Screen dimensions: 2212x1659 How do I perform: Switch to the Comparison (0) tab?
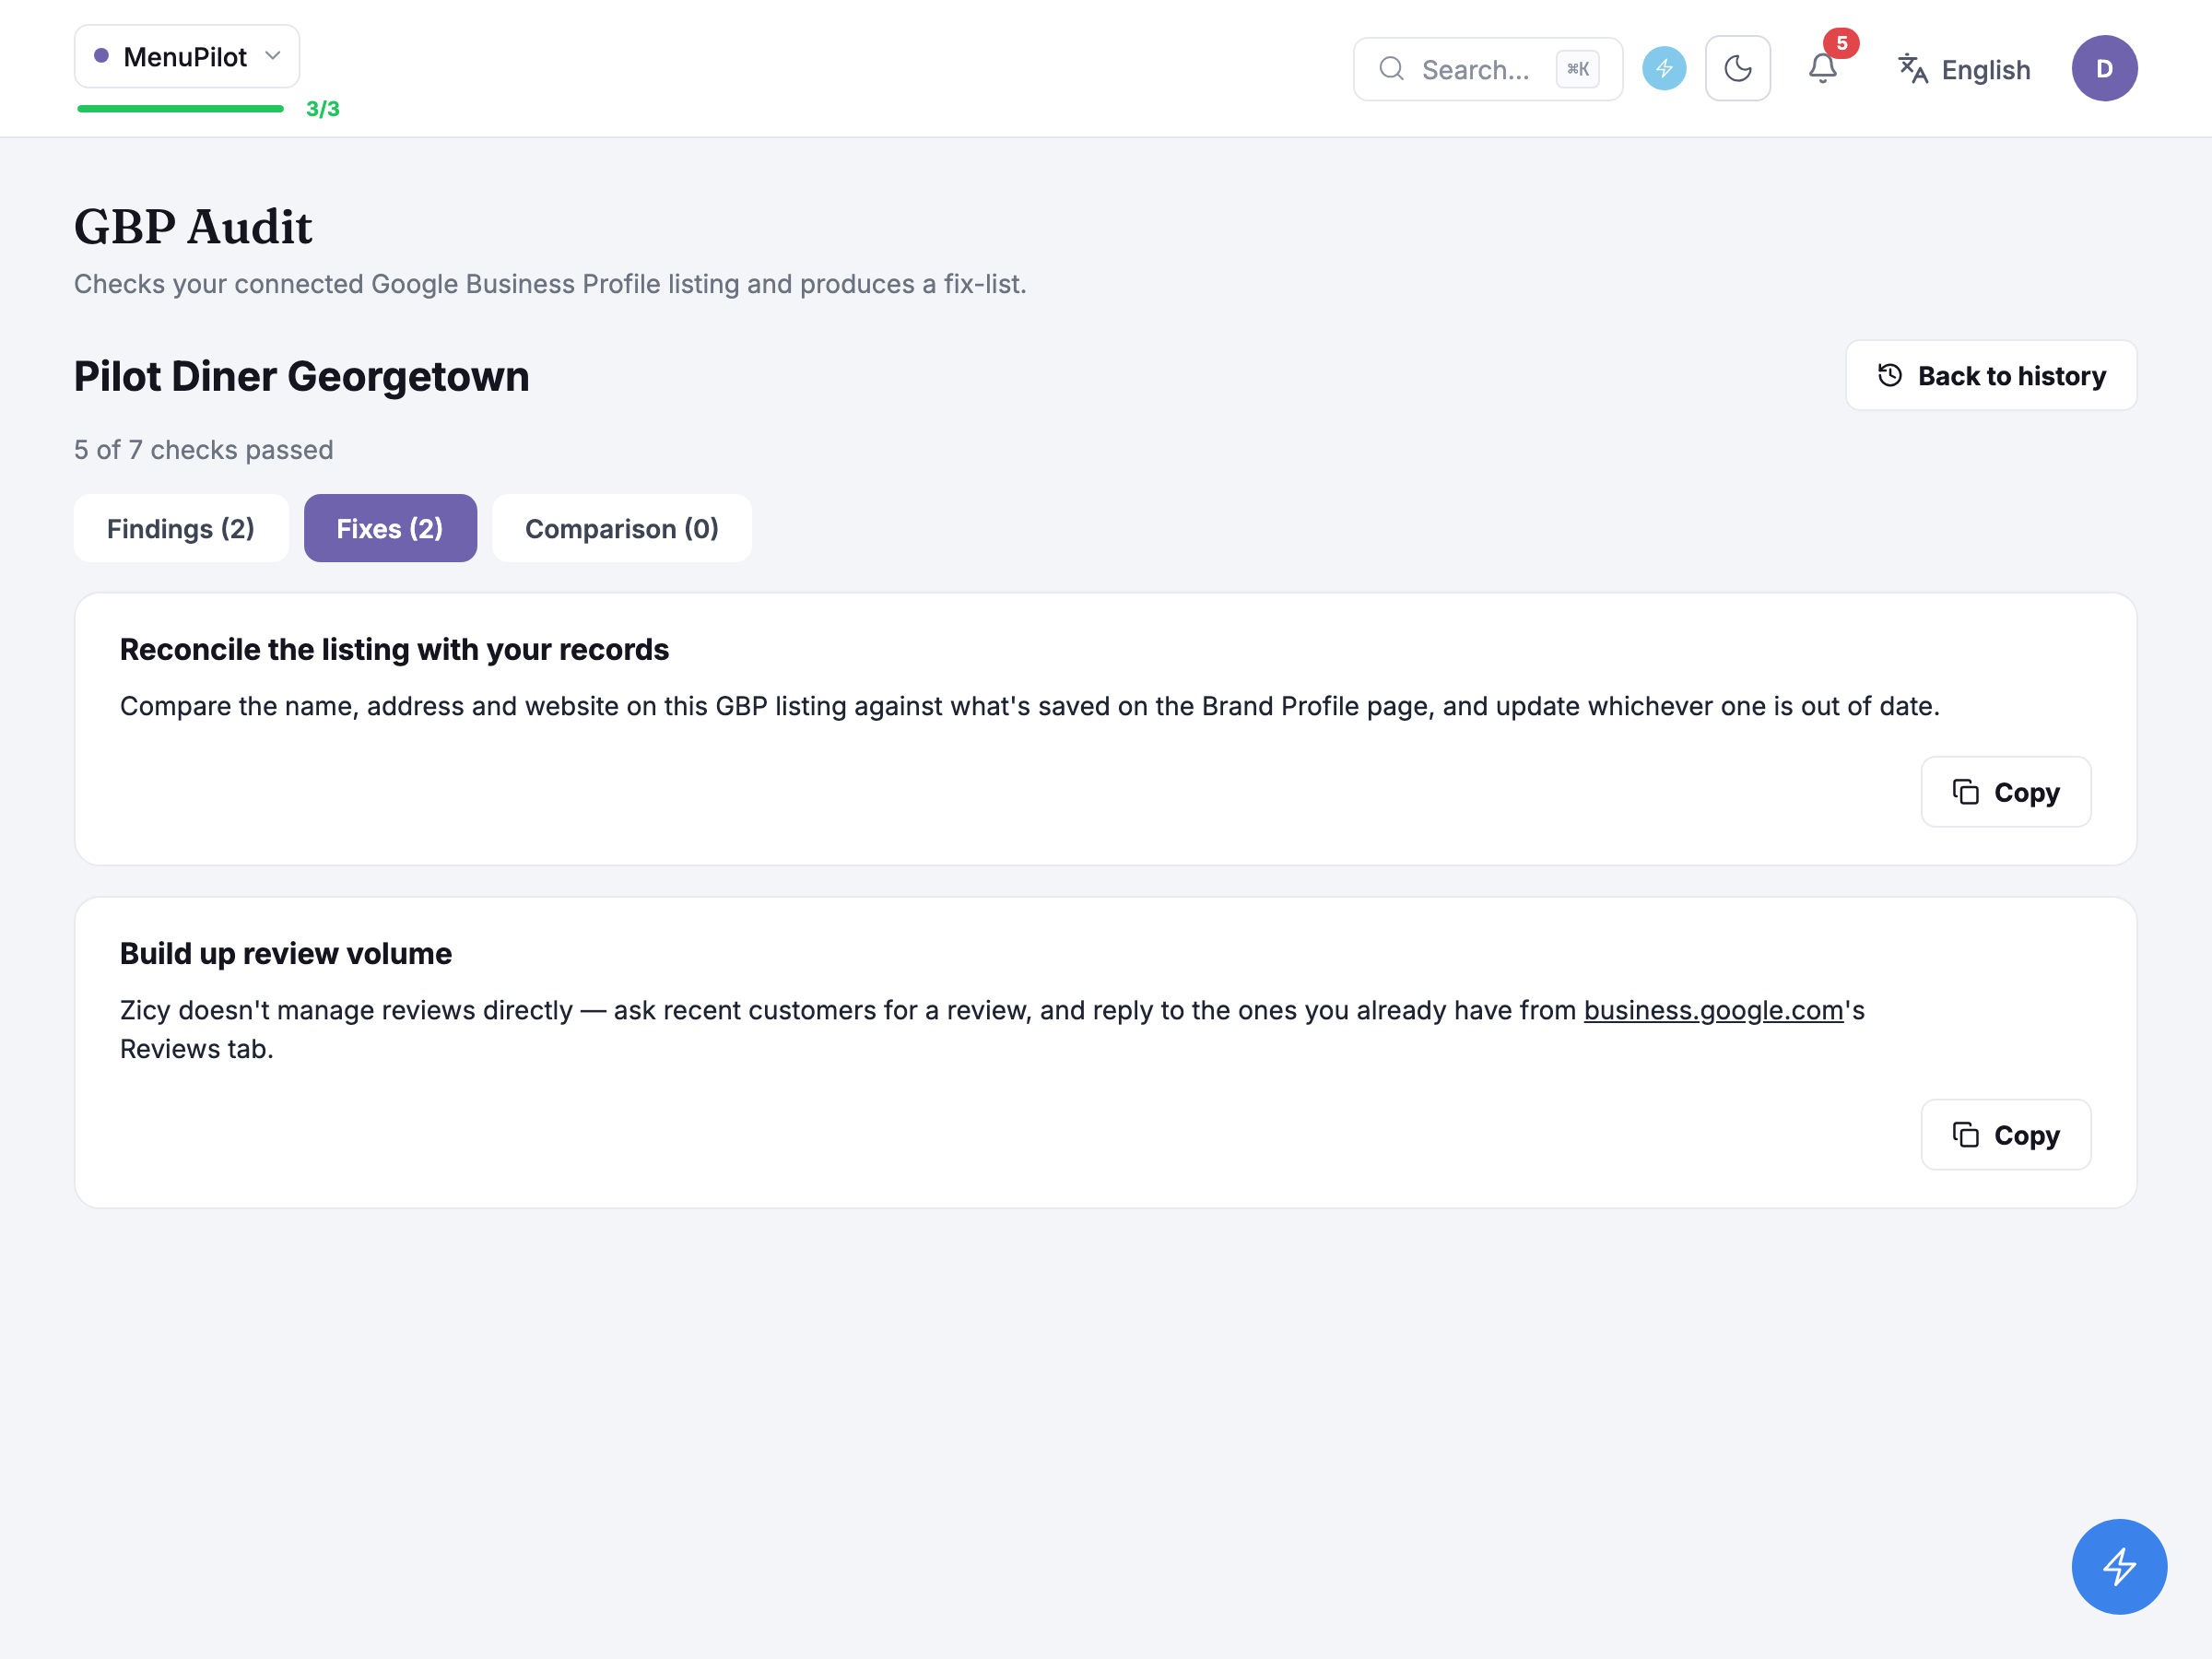click(x=621, y=528)
